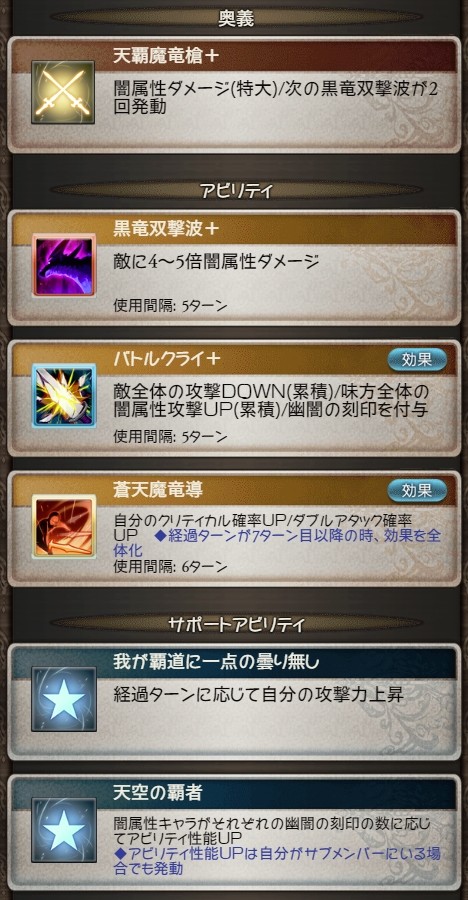Click the 黒竜双撃波+ ability title
Image resolution: width=468 pixels, height=900 pixels.
167,228
